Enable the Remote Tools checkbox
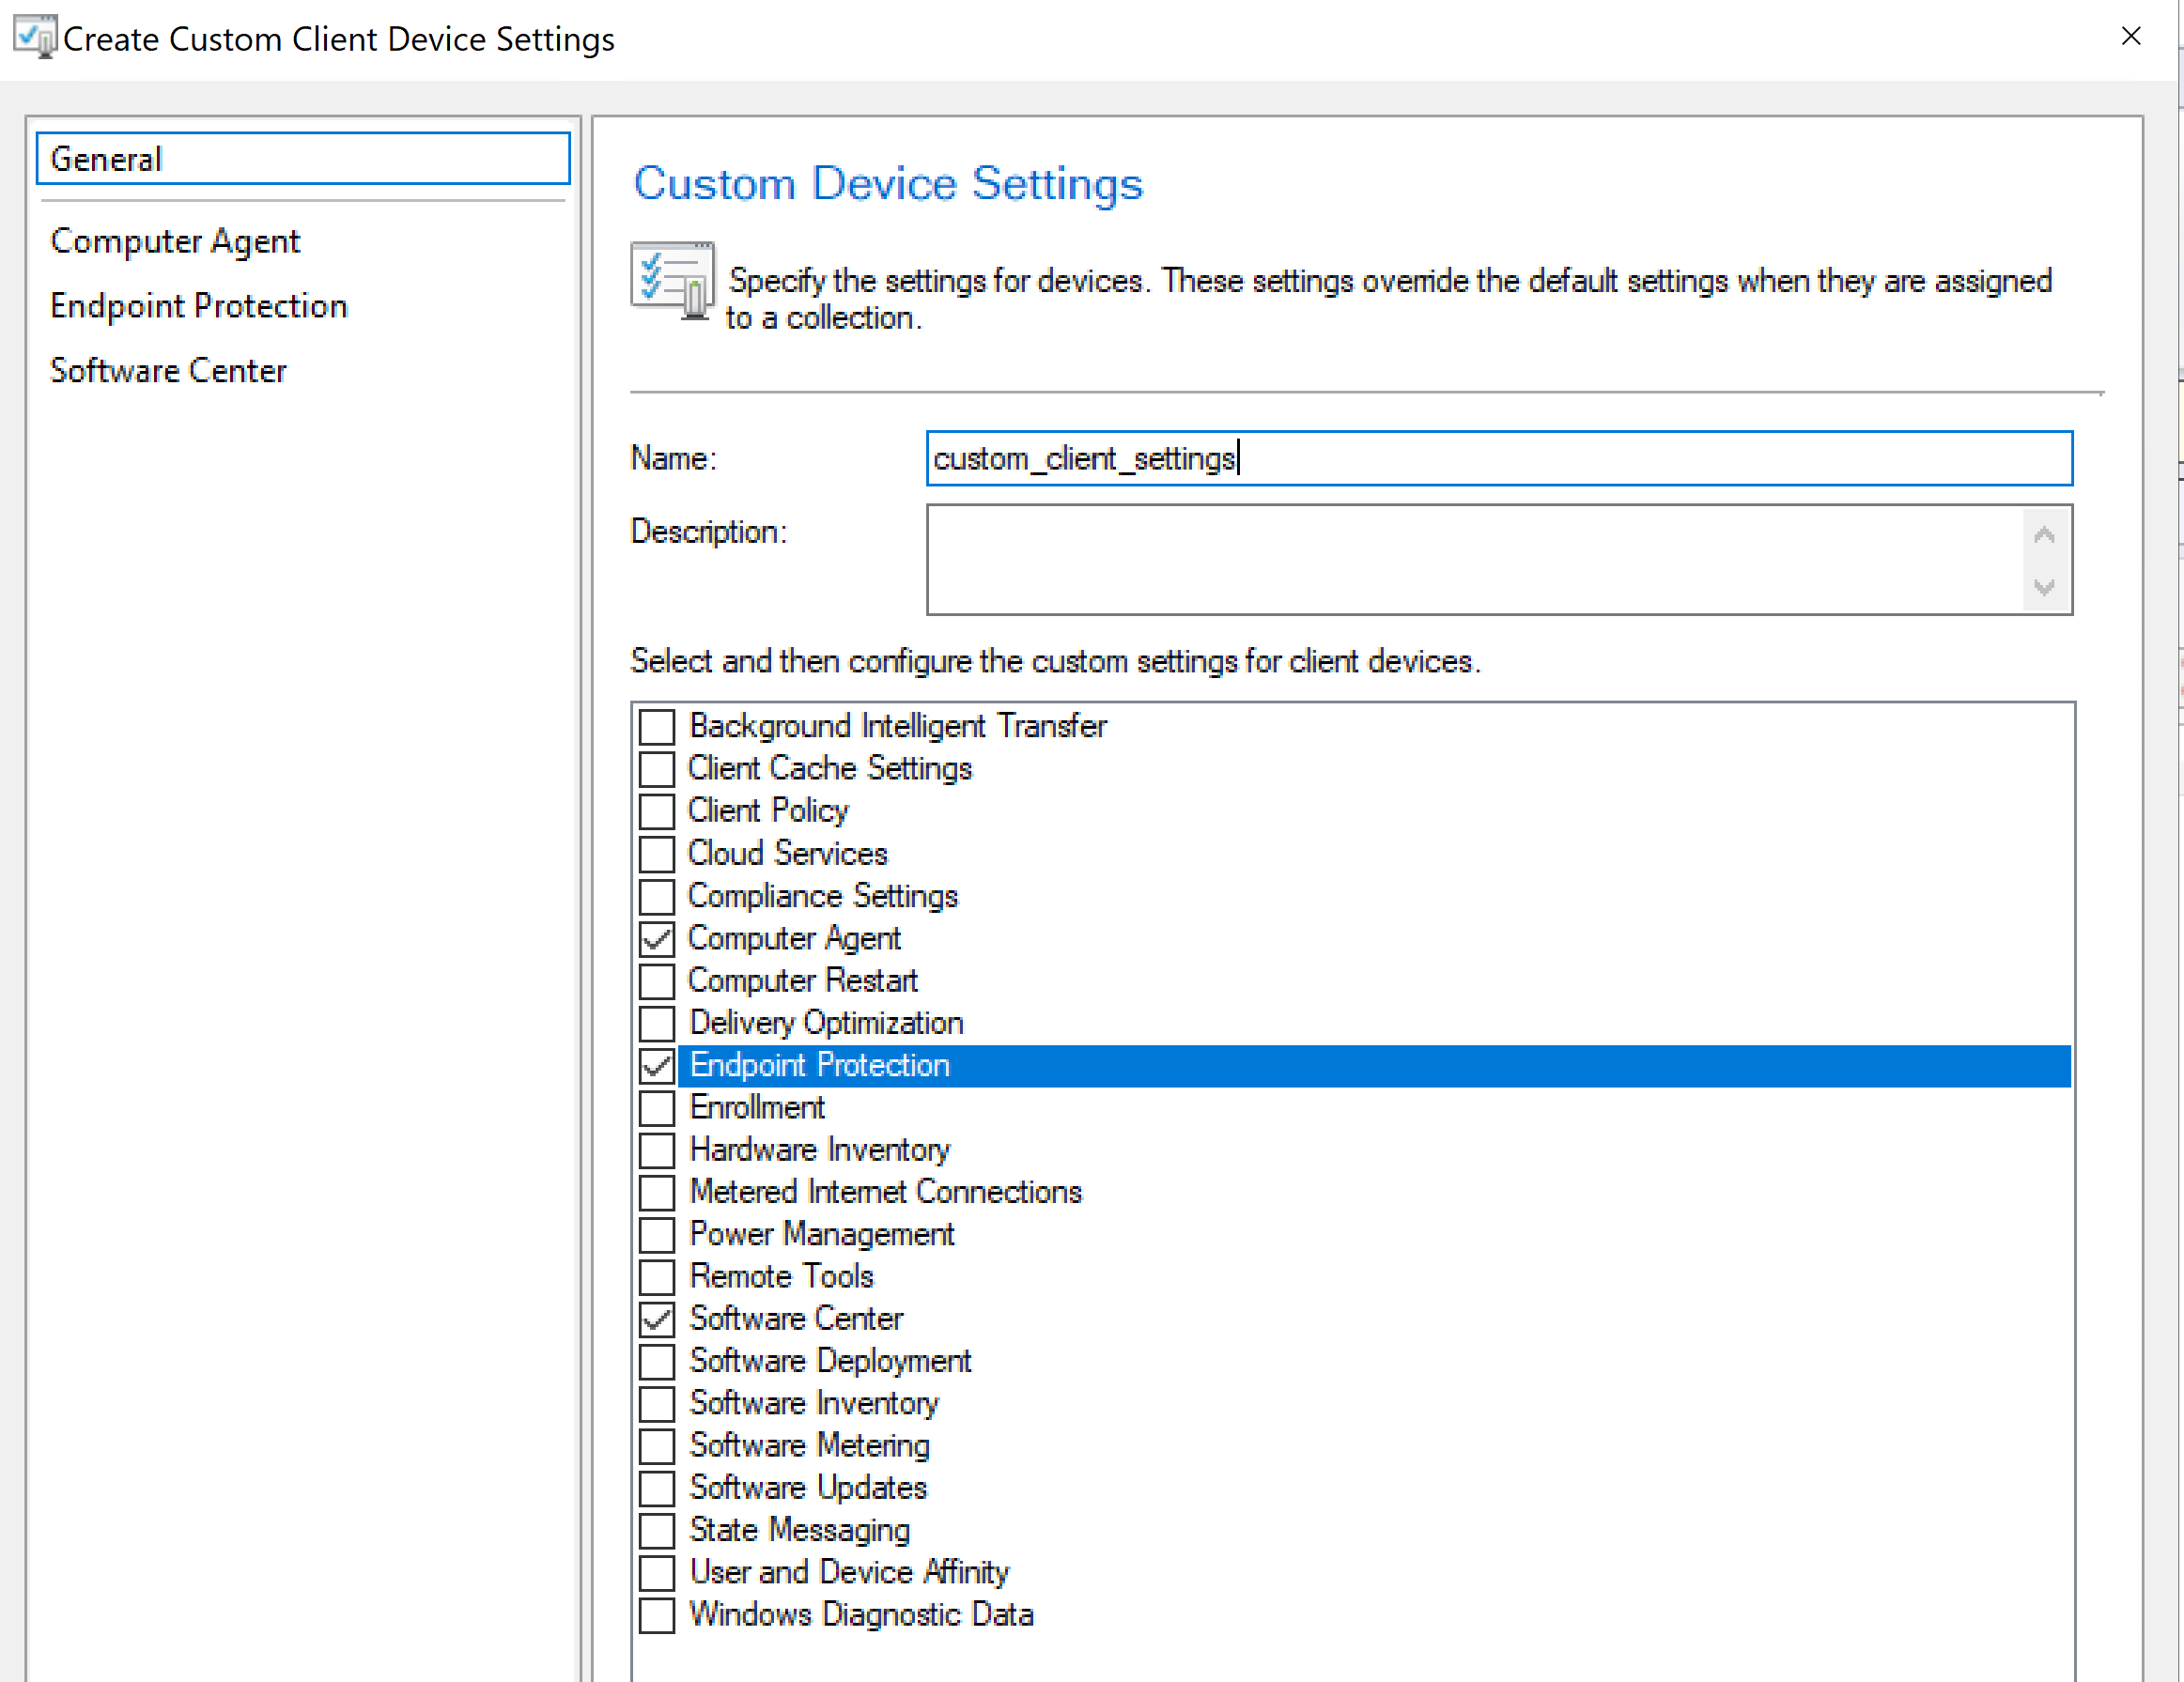This screenshot has width=2184, height=1682. tap(657, 1277)
